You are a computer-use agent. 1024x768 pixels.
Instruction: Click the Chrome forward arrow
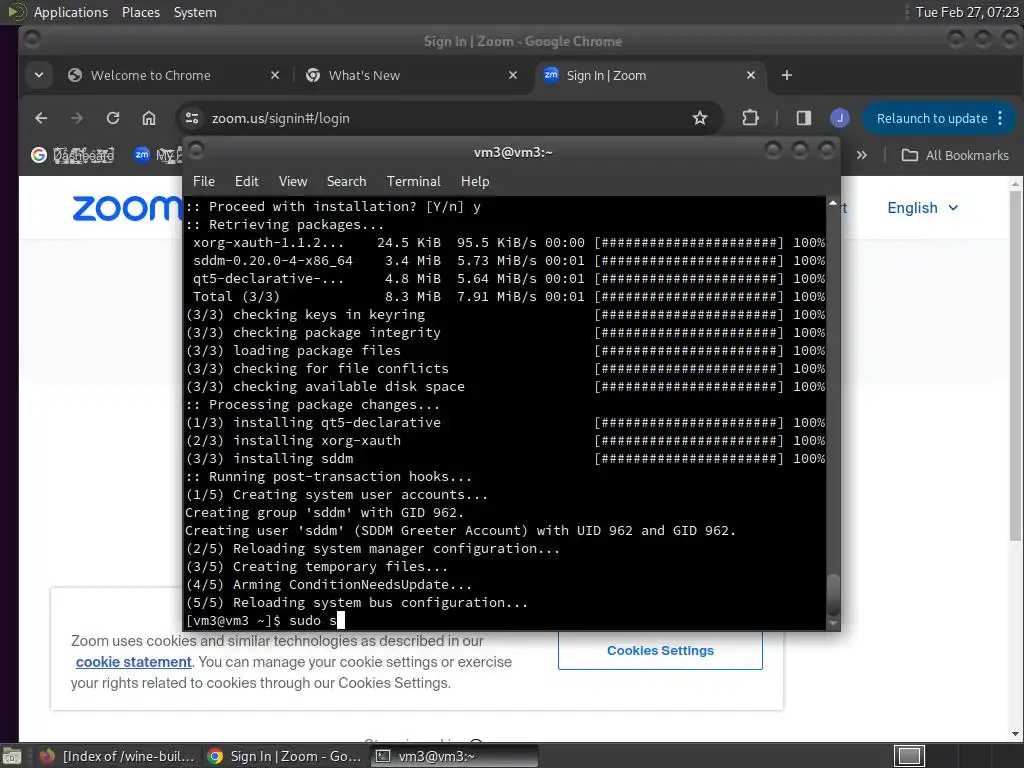pos(77,118)
